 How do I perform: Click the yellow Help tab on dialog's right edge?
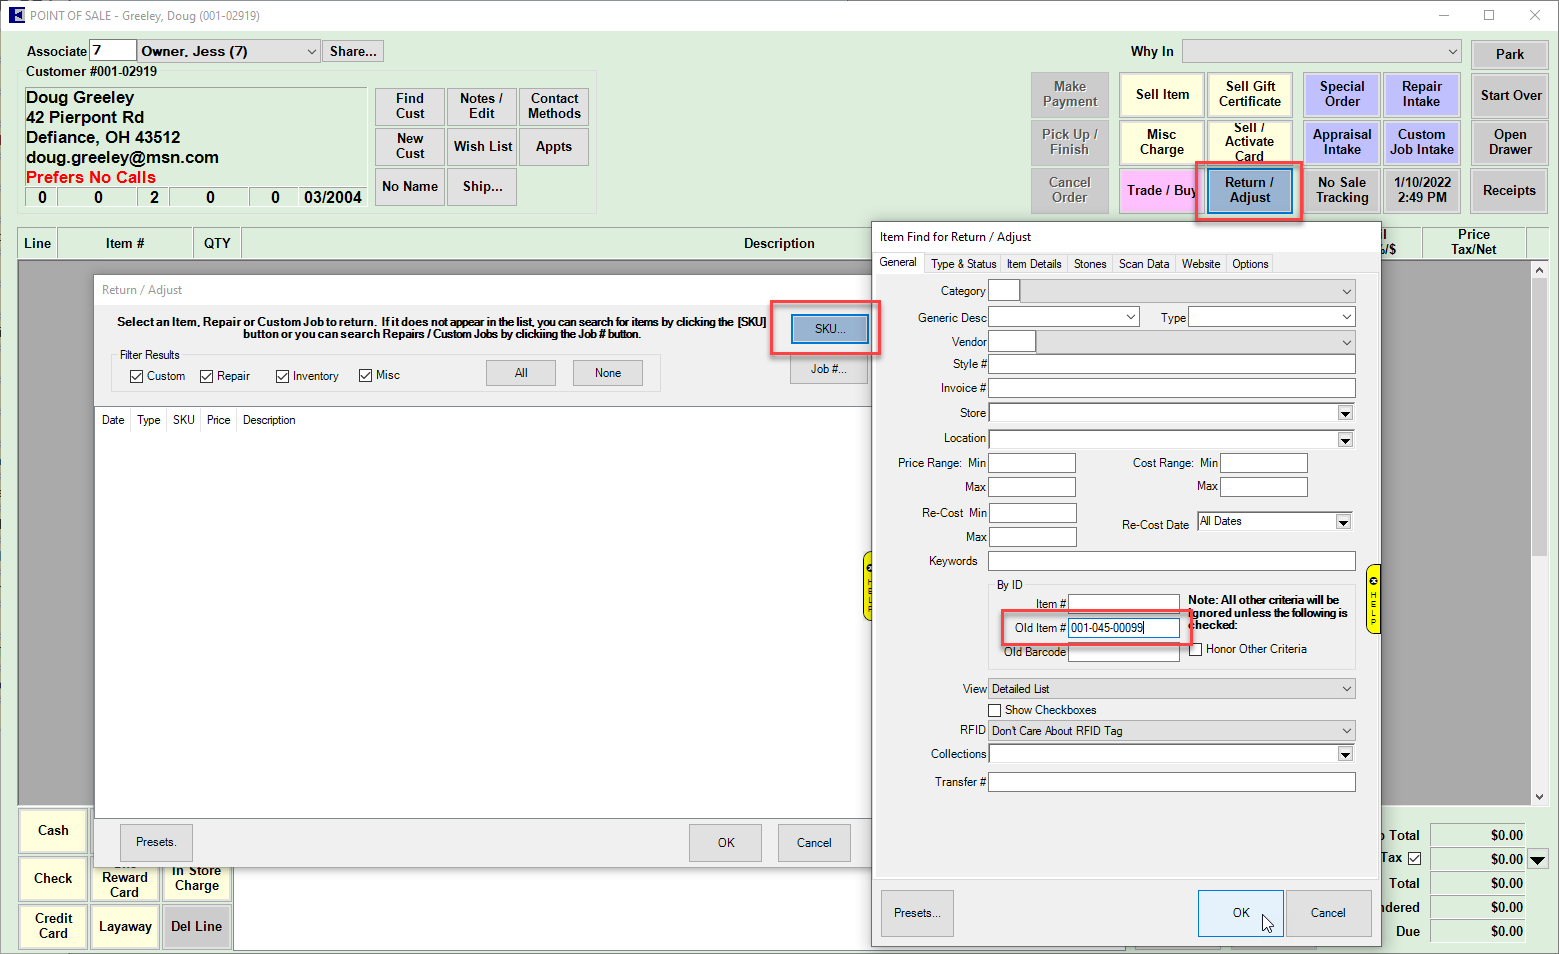(1373, 598)
